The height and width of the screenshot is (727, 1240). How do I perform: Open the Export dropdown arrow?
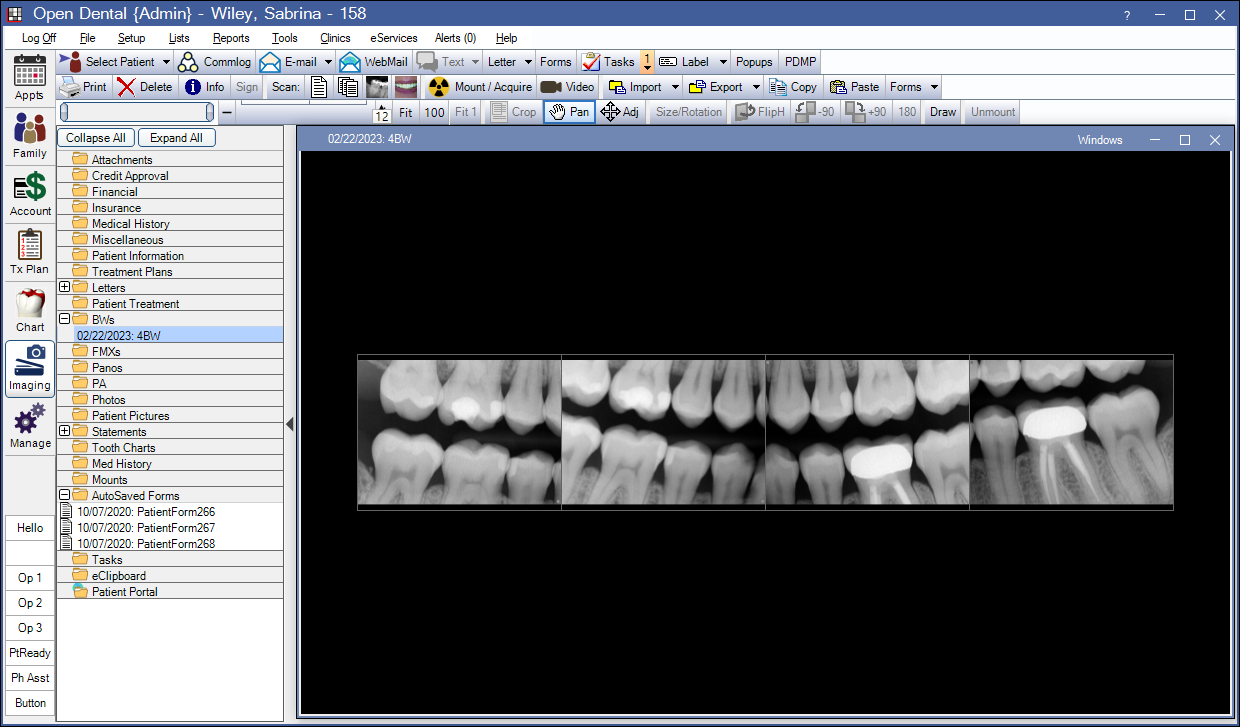pyautogui.click(x=755, y=87)
